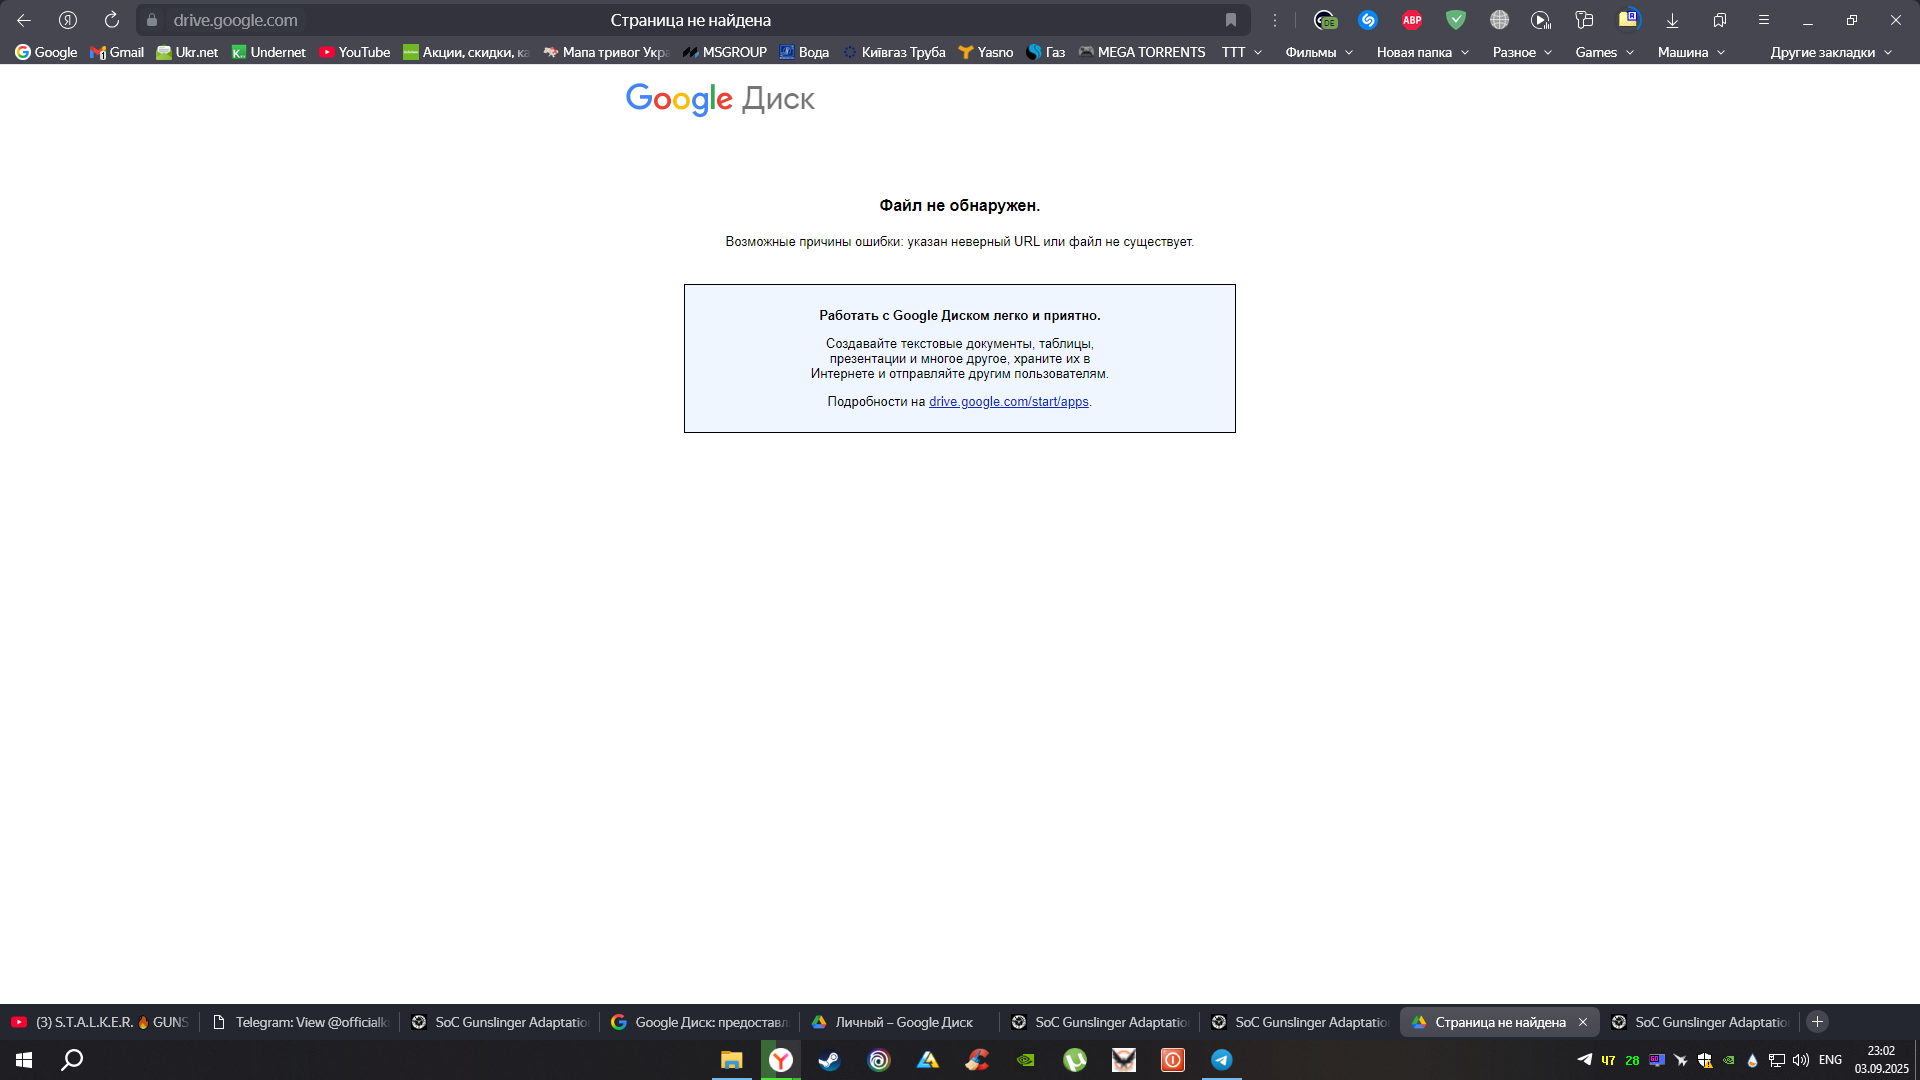The image size is (1920, 1080).
Task: Close the Страница не найдена tab
Action: [x=1583, y=1022]
